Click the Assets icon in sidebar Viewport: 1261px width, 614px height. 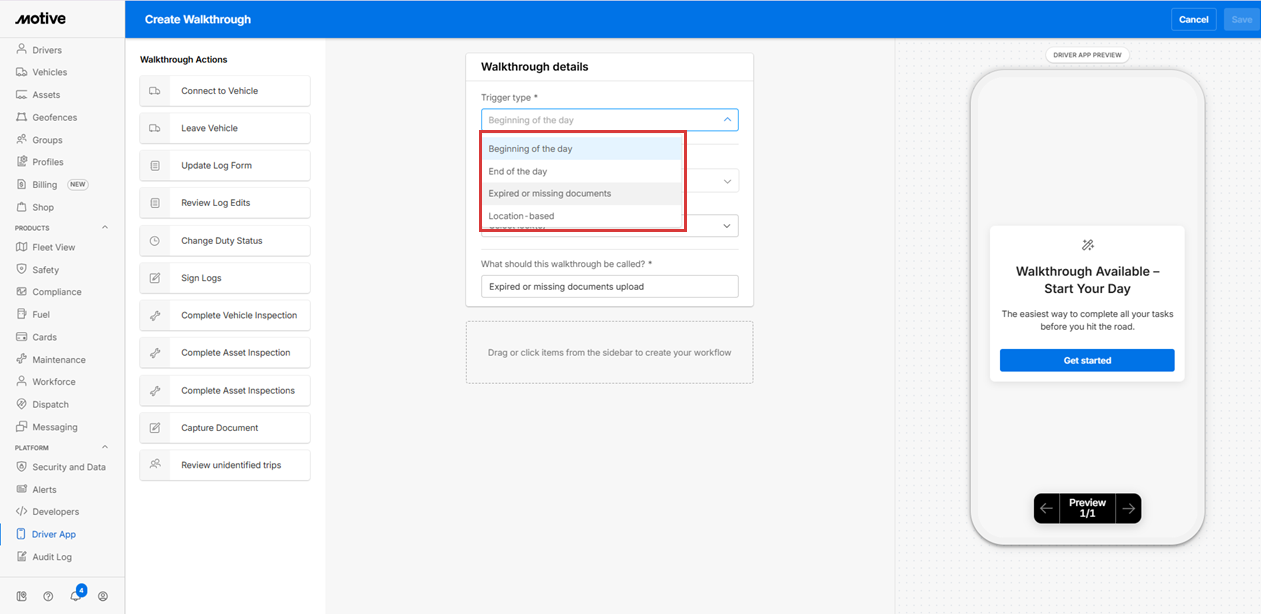tap(22, 94)
